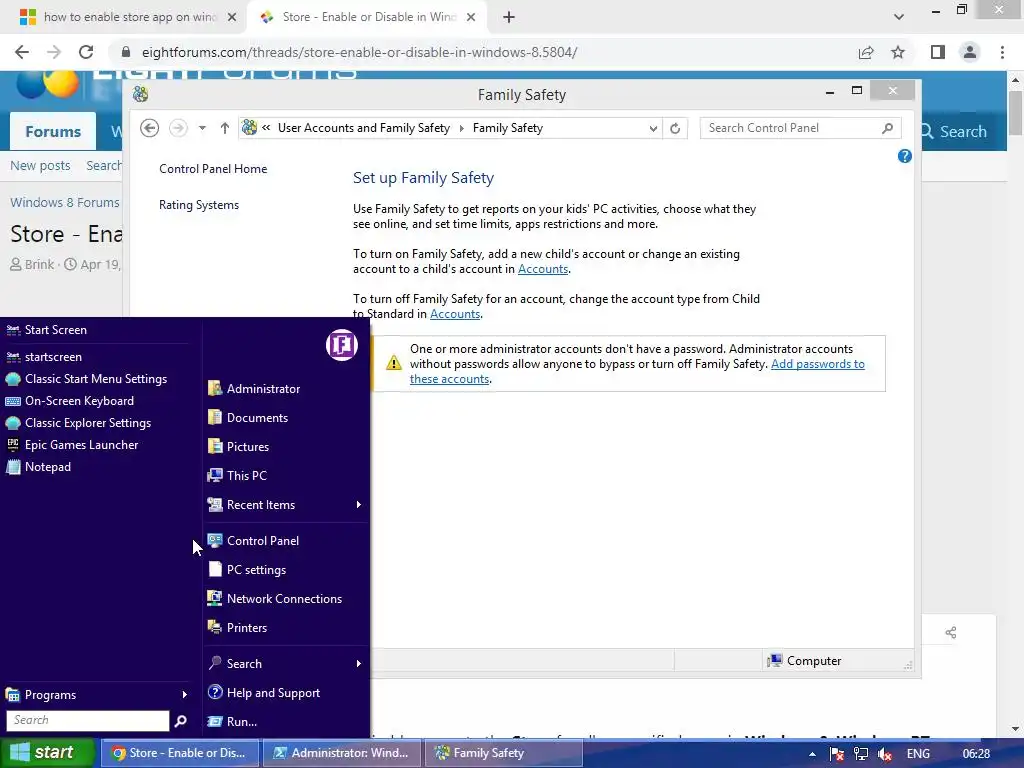
Task: Expand the Recent Items submenu arrow
Action: coord(359,505)
